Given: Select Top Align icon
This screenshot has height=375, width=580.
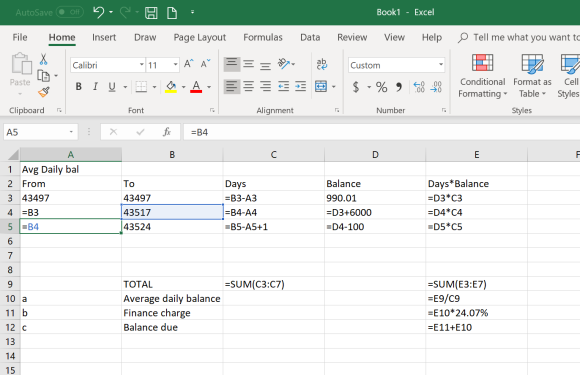Looking at the screenshot, I should 232,64.
